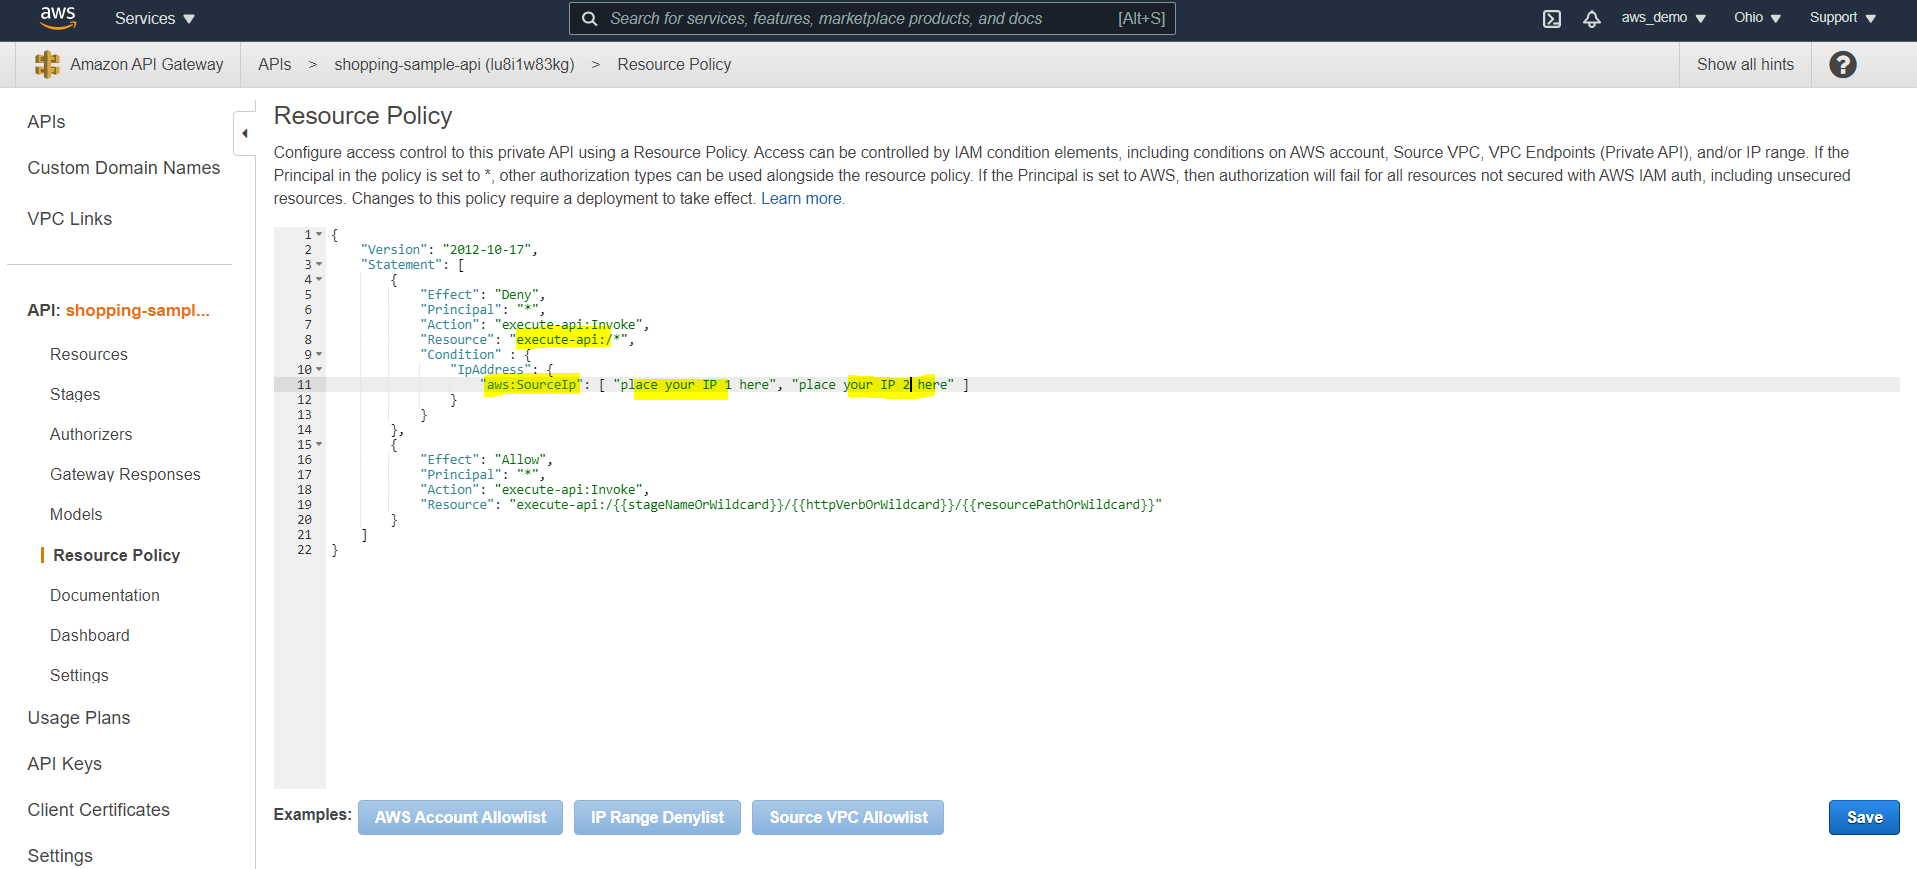
Task: Click the services search input field
Action: (x=872, y=19)
